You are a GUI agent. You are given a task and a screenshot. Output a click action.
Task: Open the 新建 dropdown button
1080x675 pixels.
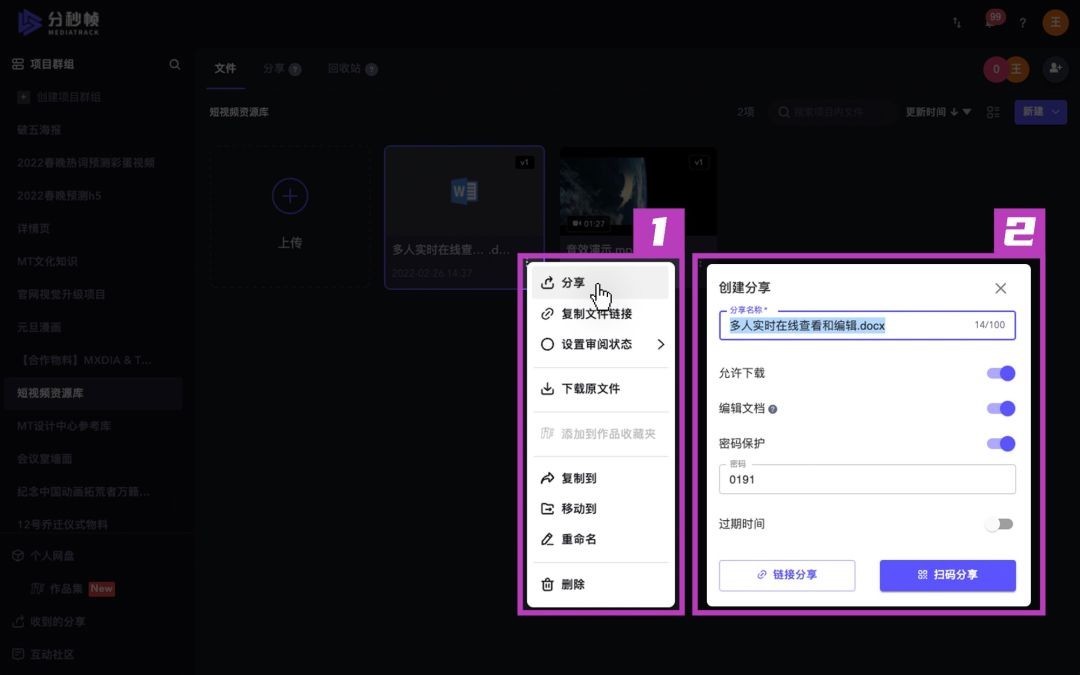[x=1040, y=112]
